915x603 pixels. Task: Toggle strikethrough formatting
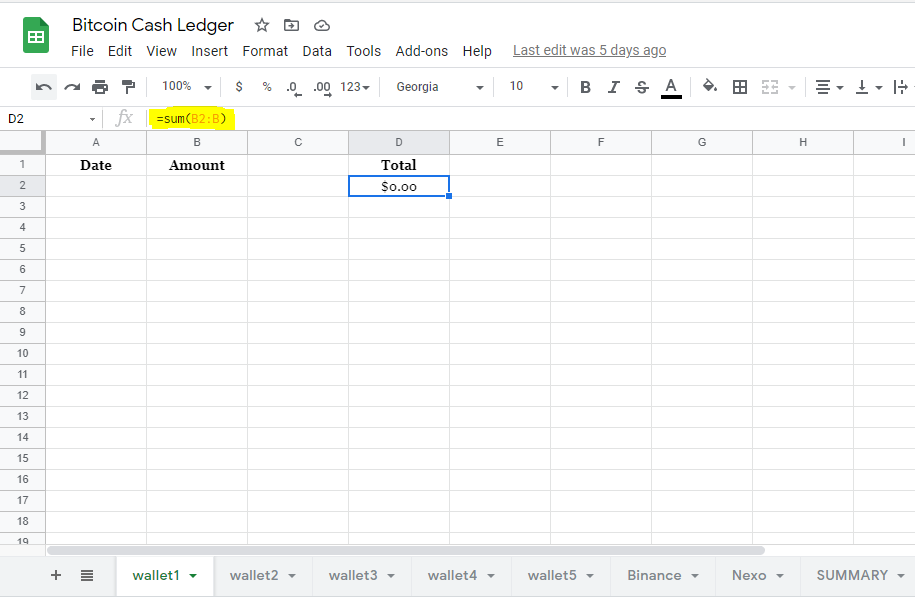[x=641, y=87]
